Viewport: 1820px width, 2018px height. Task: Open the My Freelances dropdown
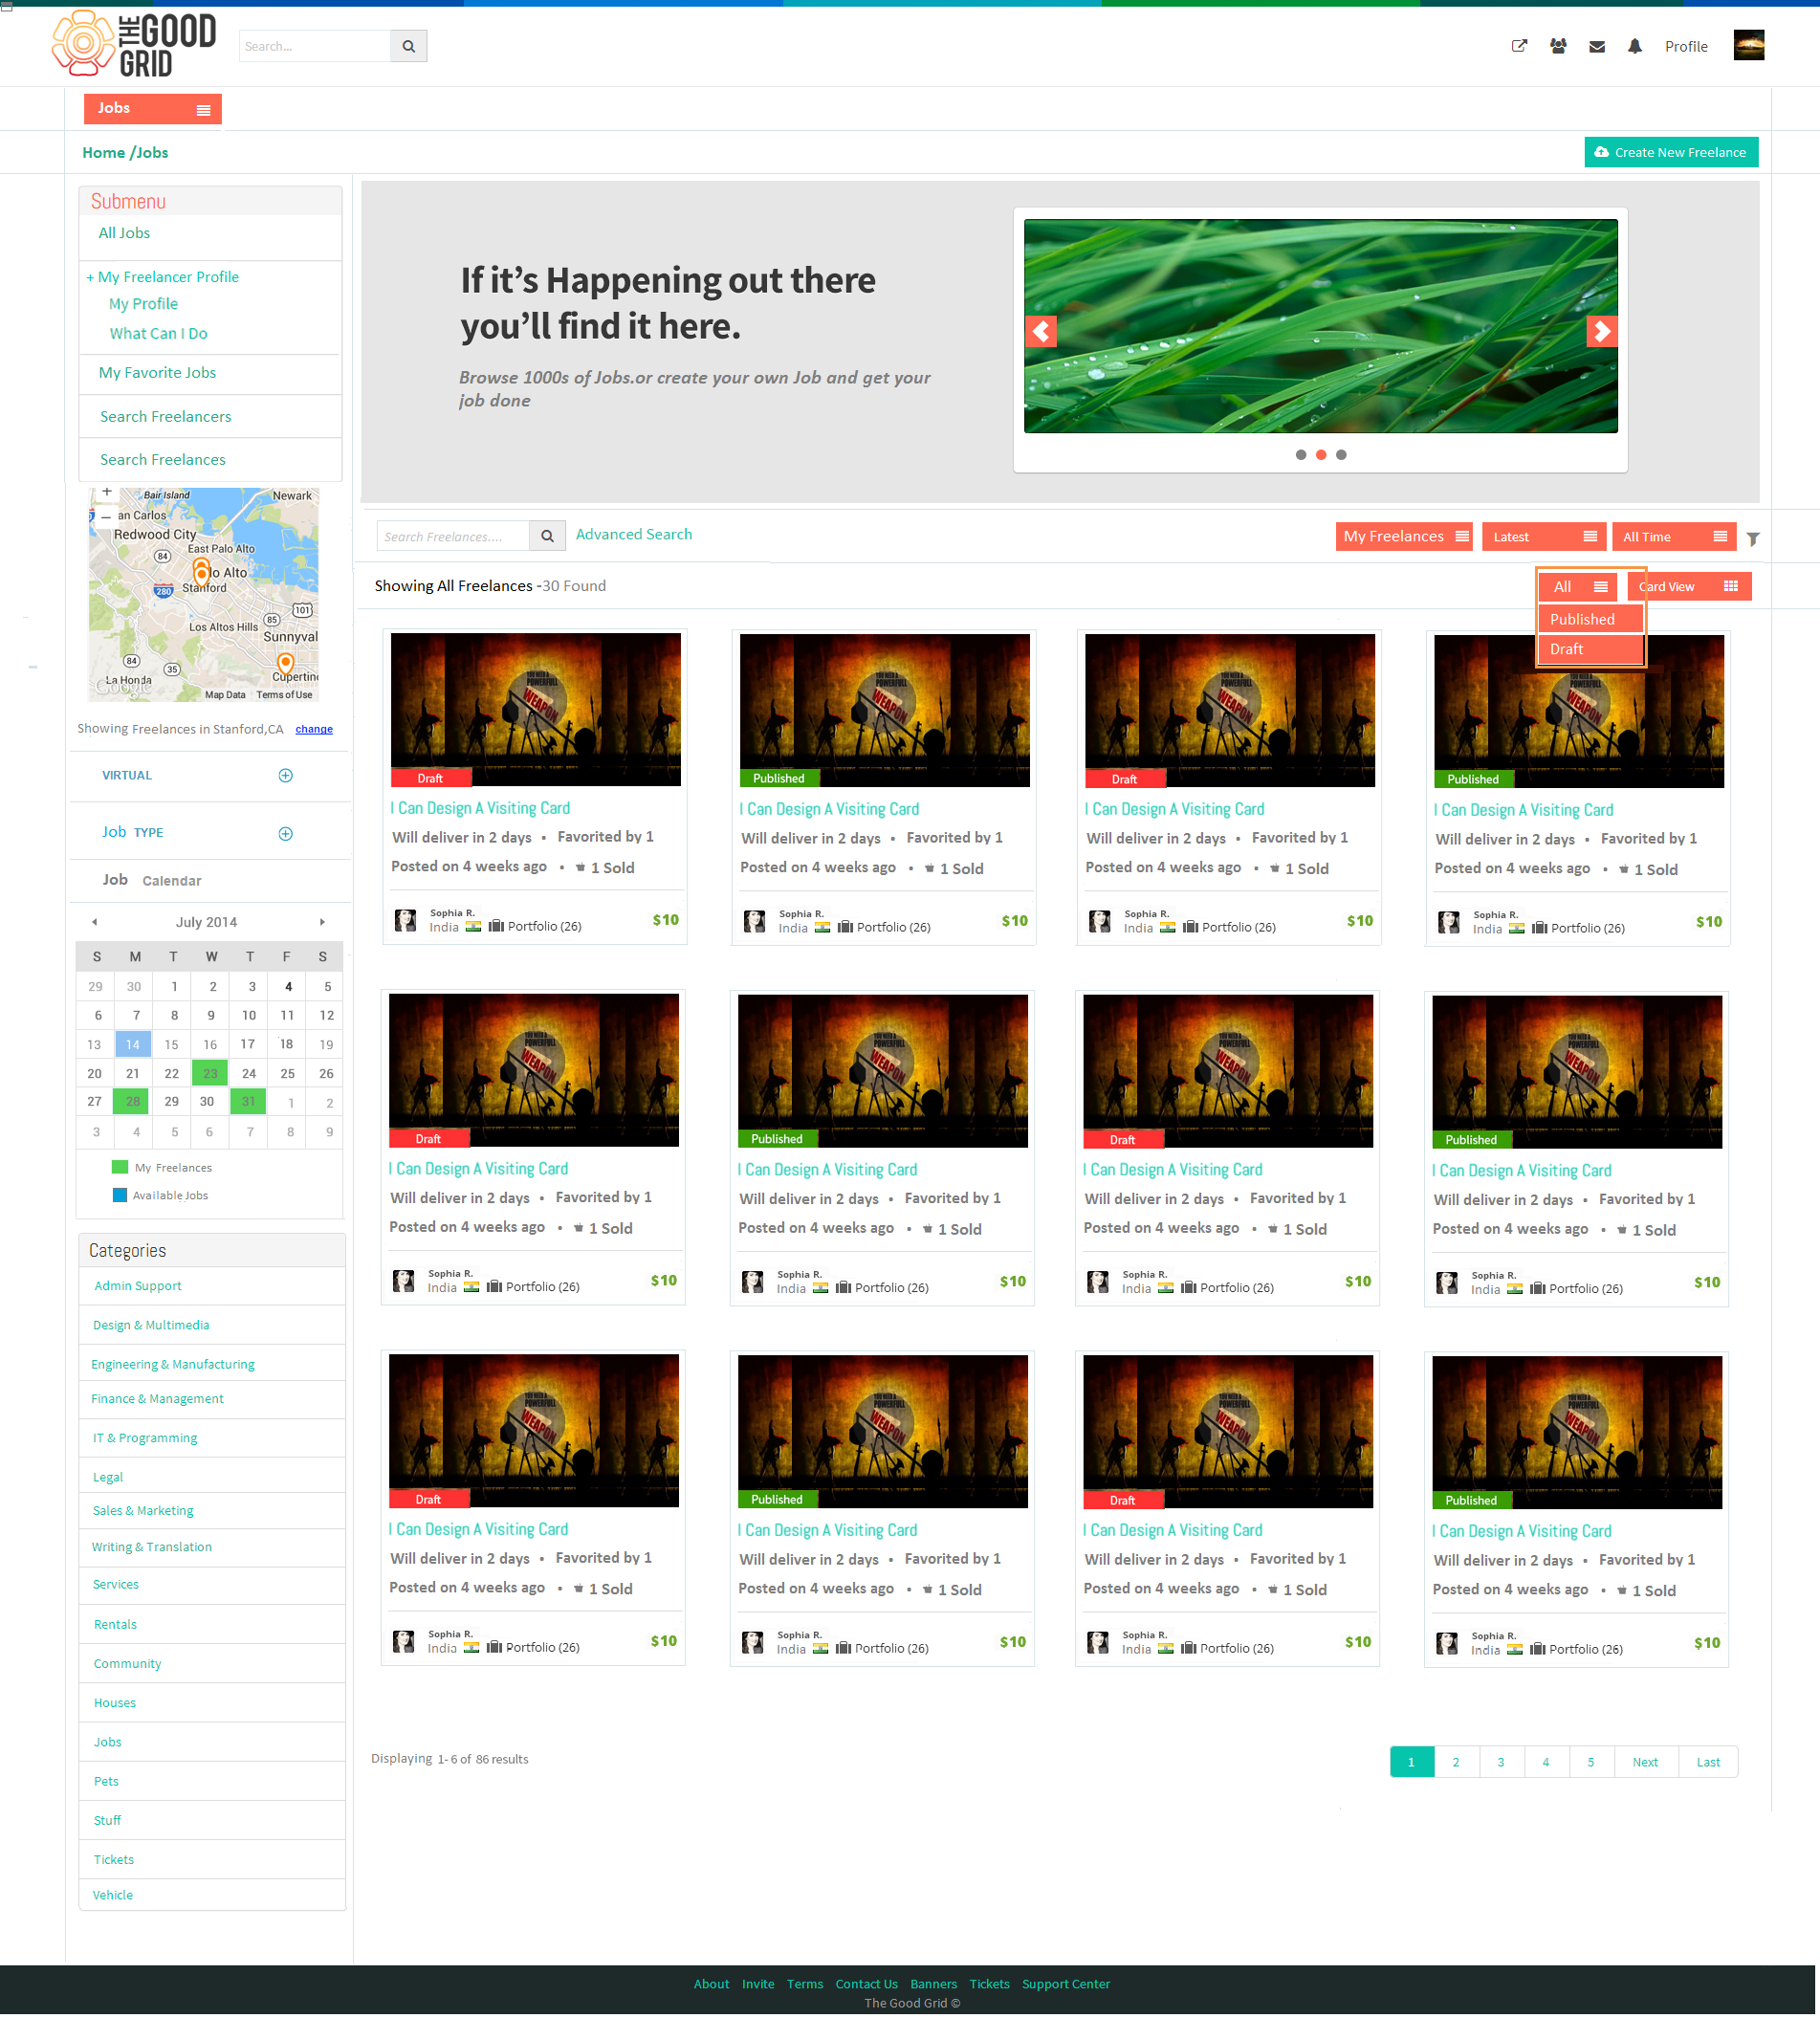[1404, 537]
